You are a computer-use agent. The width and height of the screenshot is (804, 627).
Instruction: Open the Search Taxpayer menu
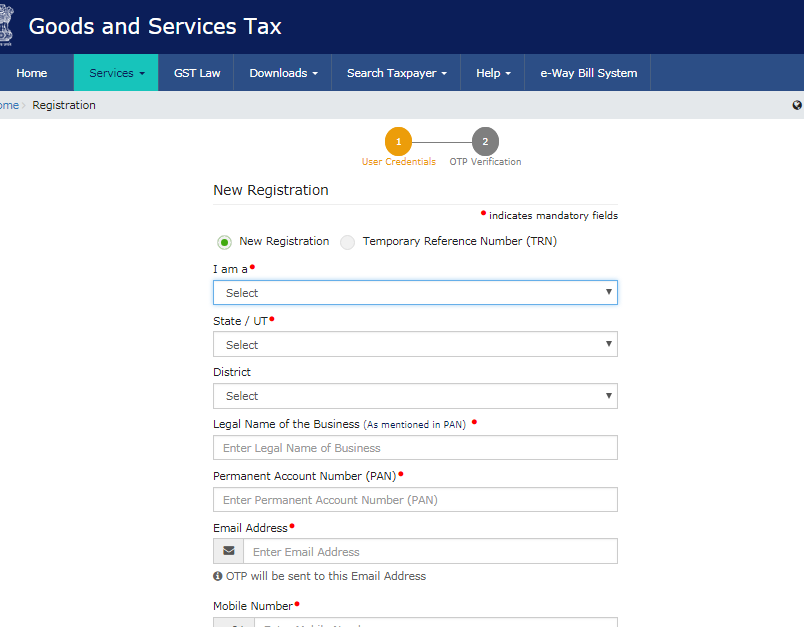[395, 72]
